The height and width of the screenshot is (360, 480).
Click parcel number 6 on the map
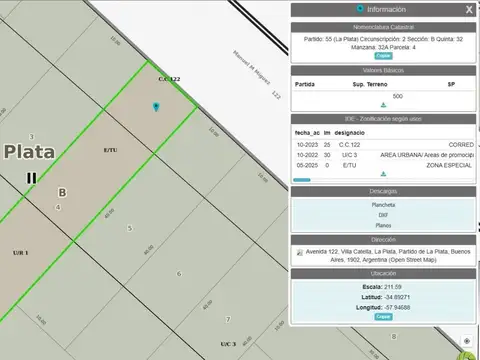[x=179, y=274]
